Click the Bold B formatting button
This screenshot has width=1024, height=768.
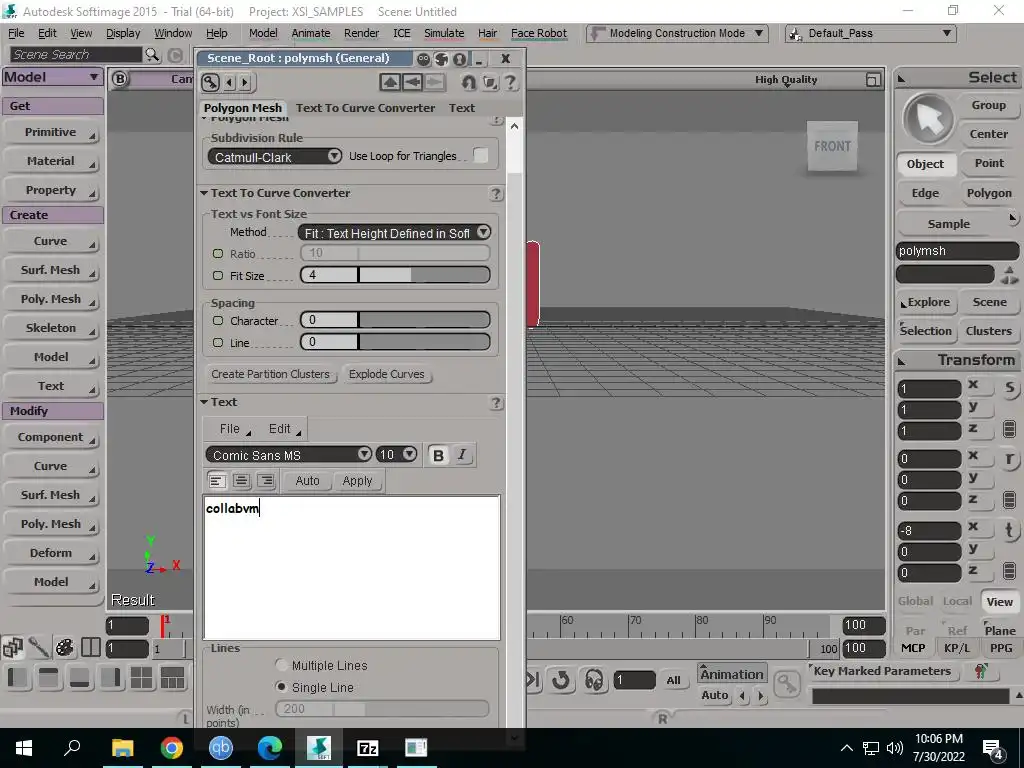click(x=438, y=455)
